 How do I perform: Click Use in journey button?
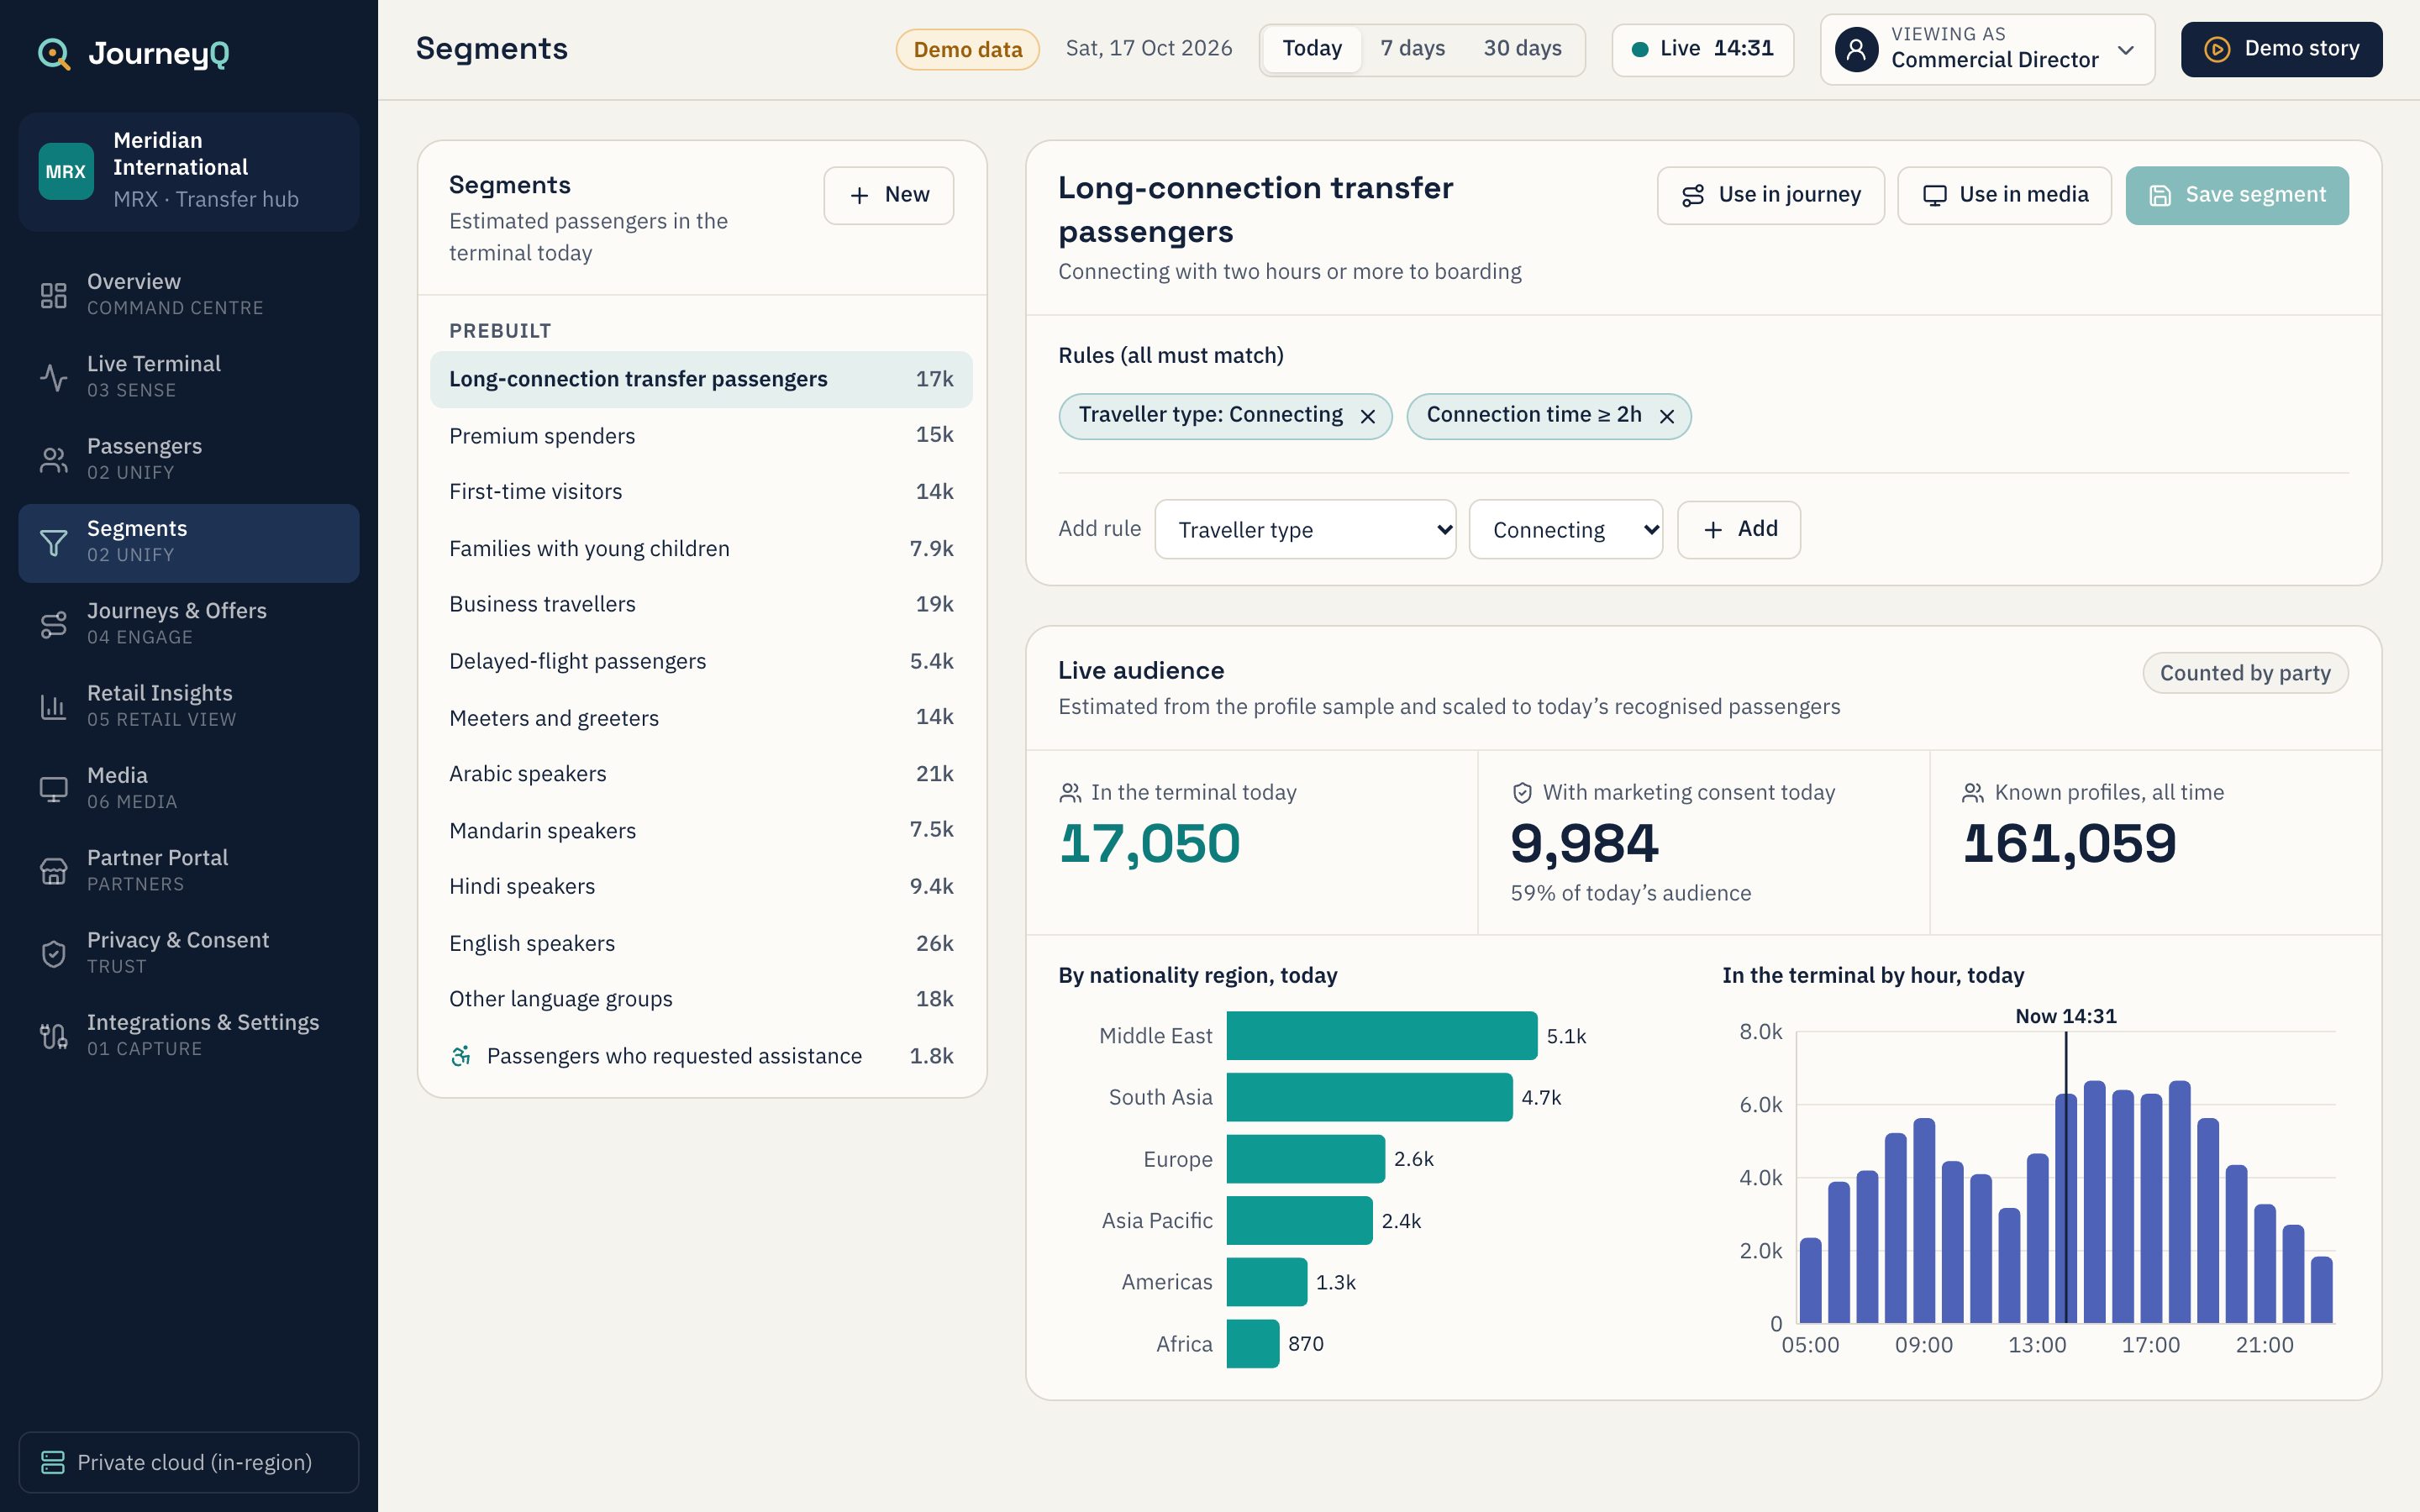pos(1770,195)
